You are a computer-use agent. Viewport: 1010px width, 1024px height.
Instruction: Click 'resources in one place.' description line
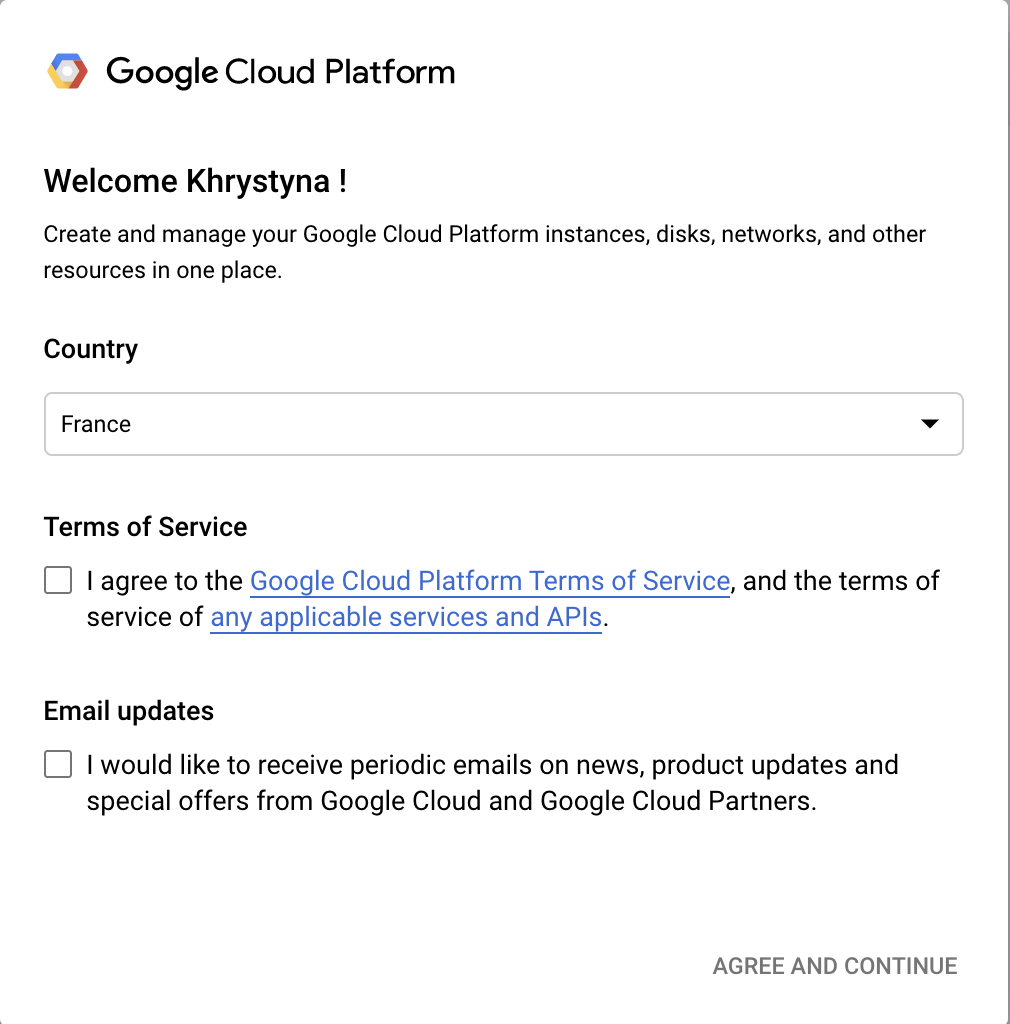[162, 270]
